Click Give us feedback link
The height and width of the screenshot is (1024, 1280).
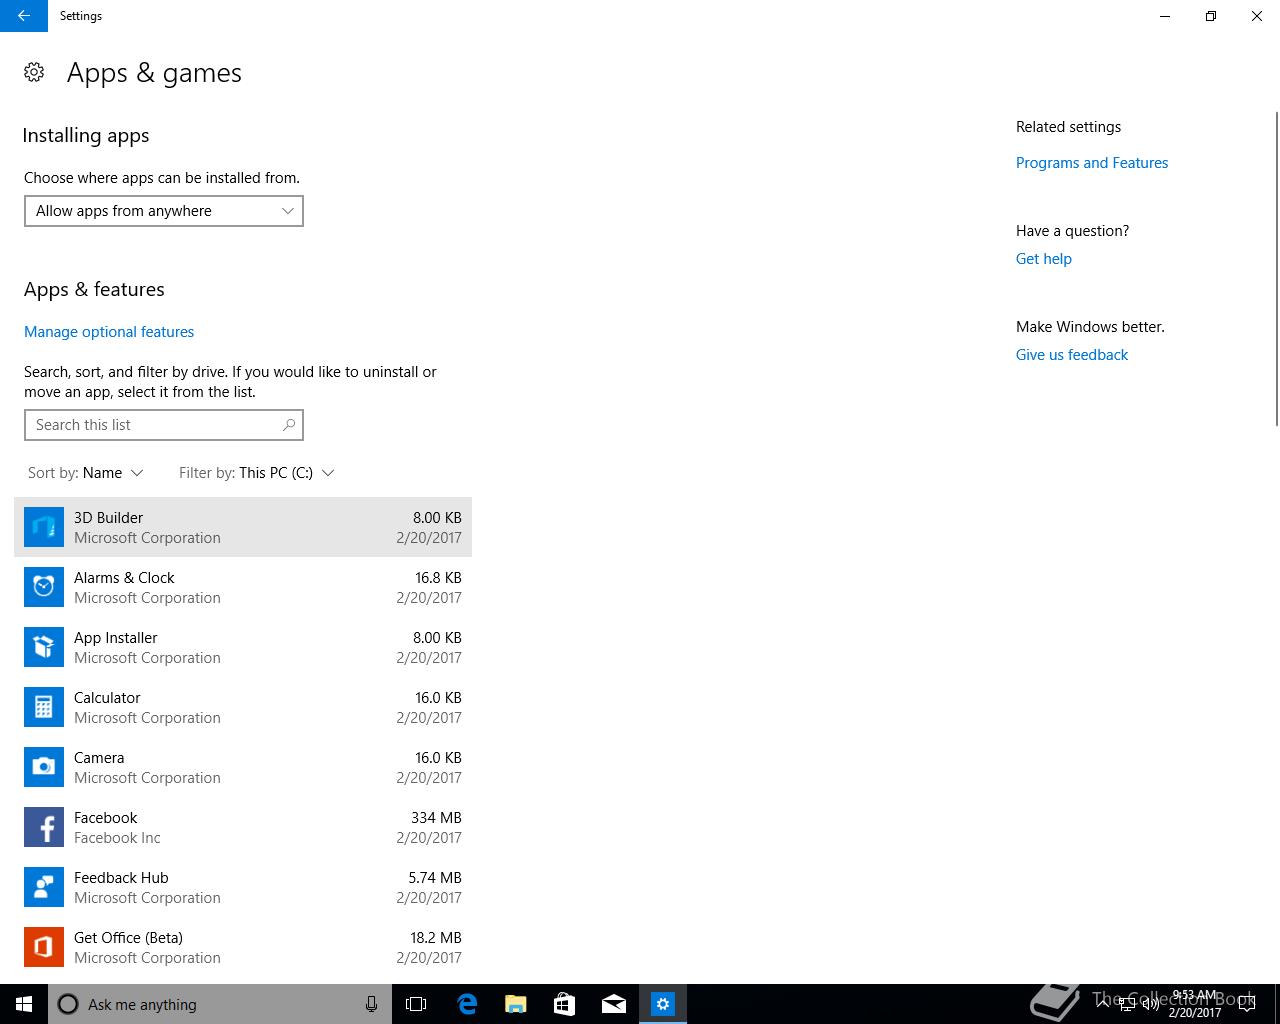[1072, 355]
